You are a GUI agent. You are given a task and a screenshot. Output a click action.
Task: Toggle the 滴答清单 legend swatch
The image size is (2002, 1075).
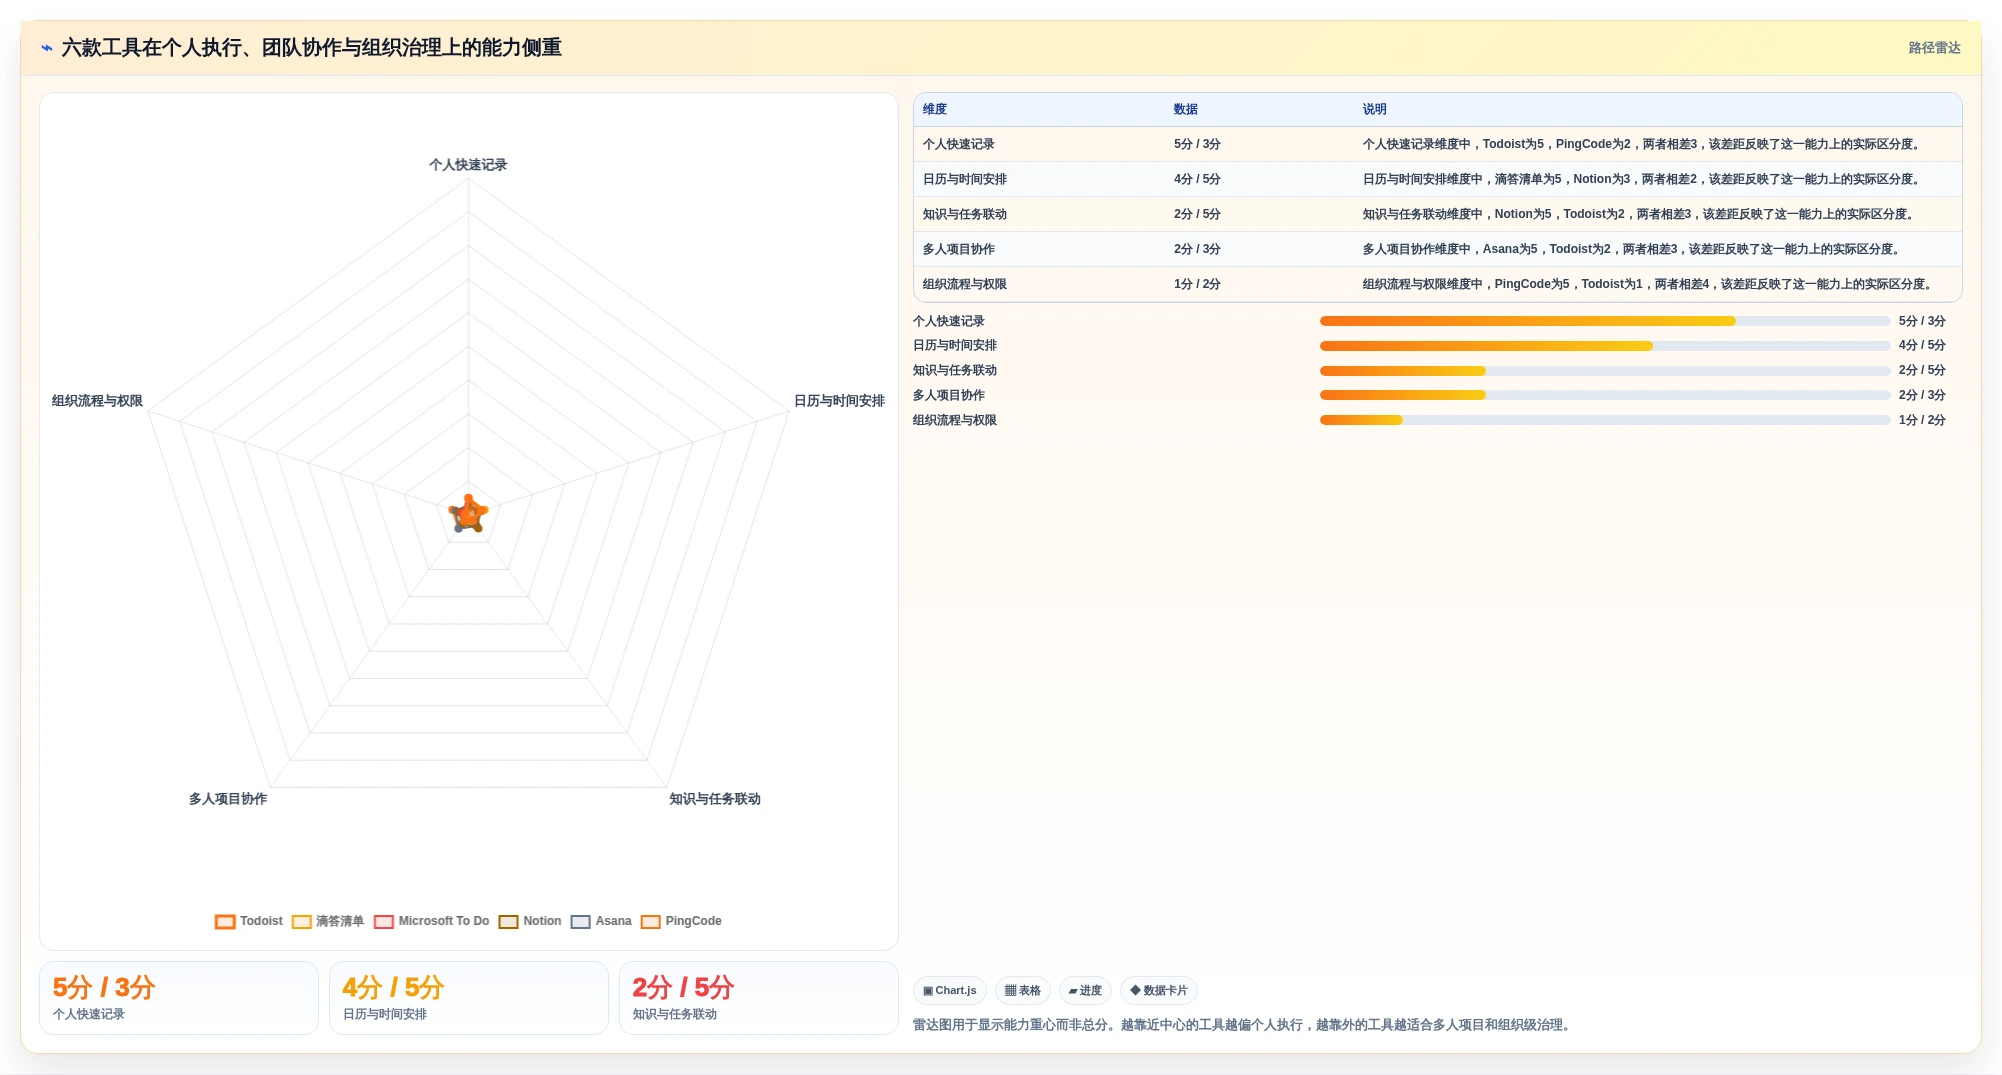(x=302, y=922)
